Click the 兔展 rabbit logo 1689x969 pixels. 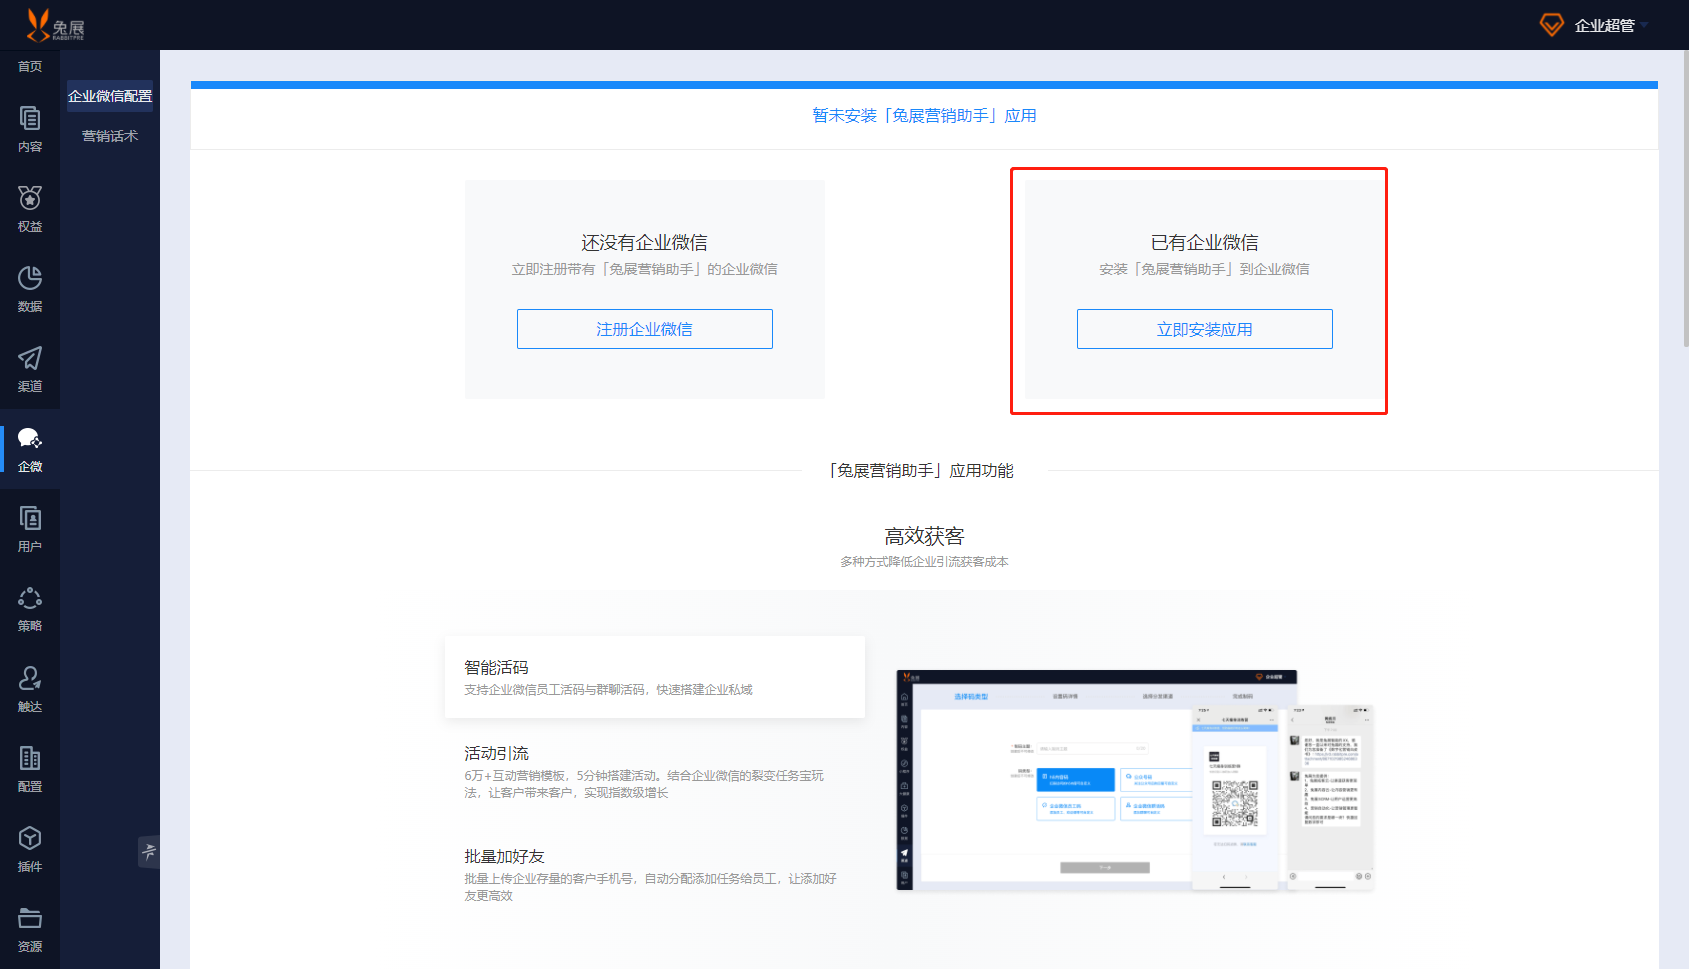[55, 25]
